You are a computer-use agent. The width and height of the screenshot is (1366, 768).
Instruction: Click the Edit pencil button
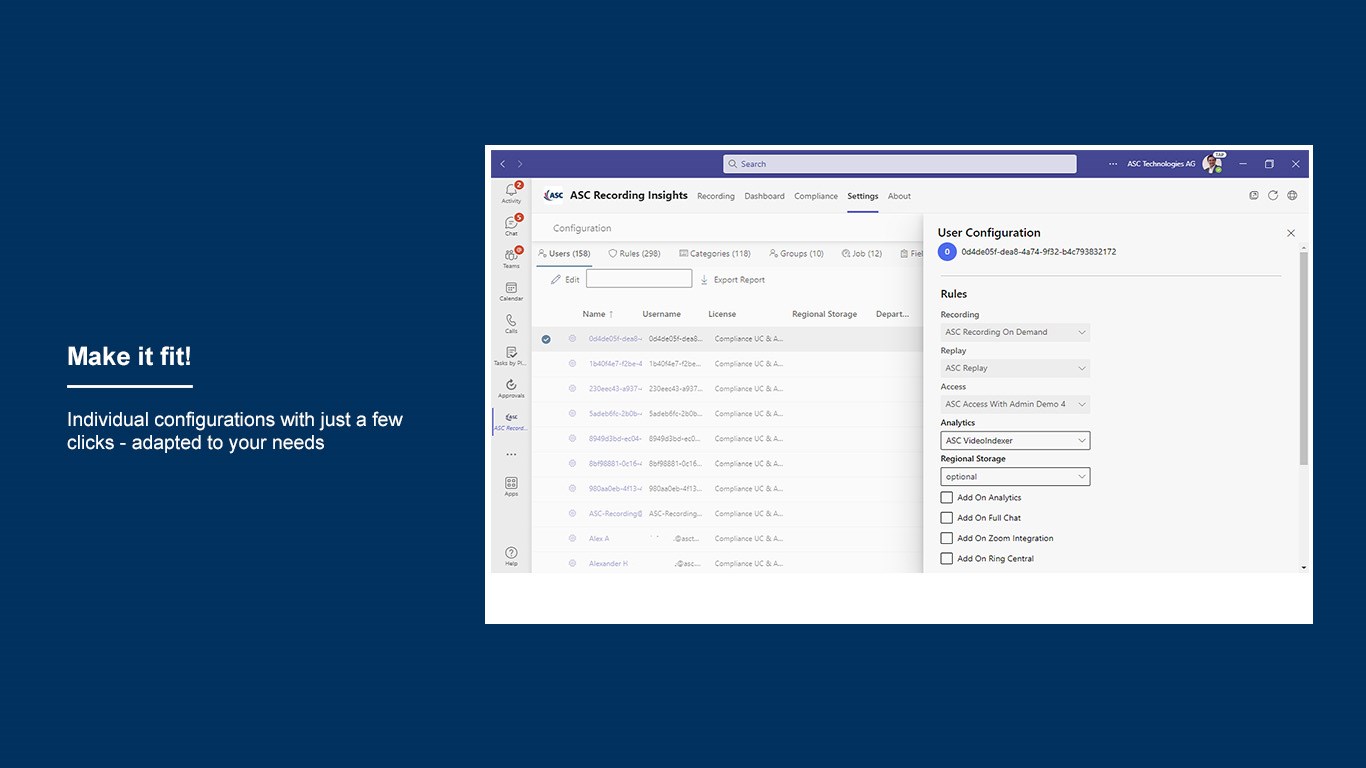(565, 280)
